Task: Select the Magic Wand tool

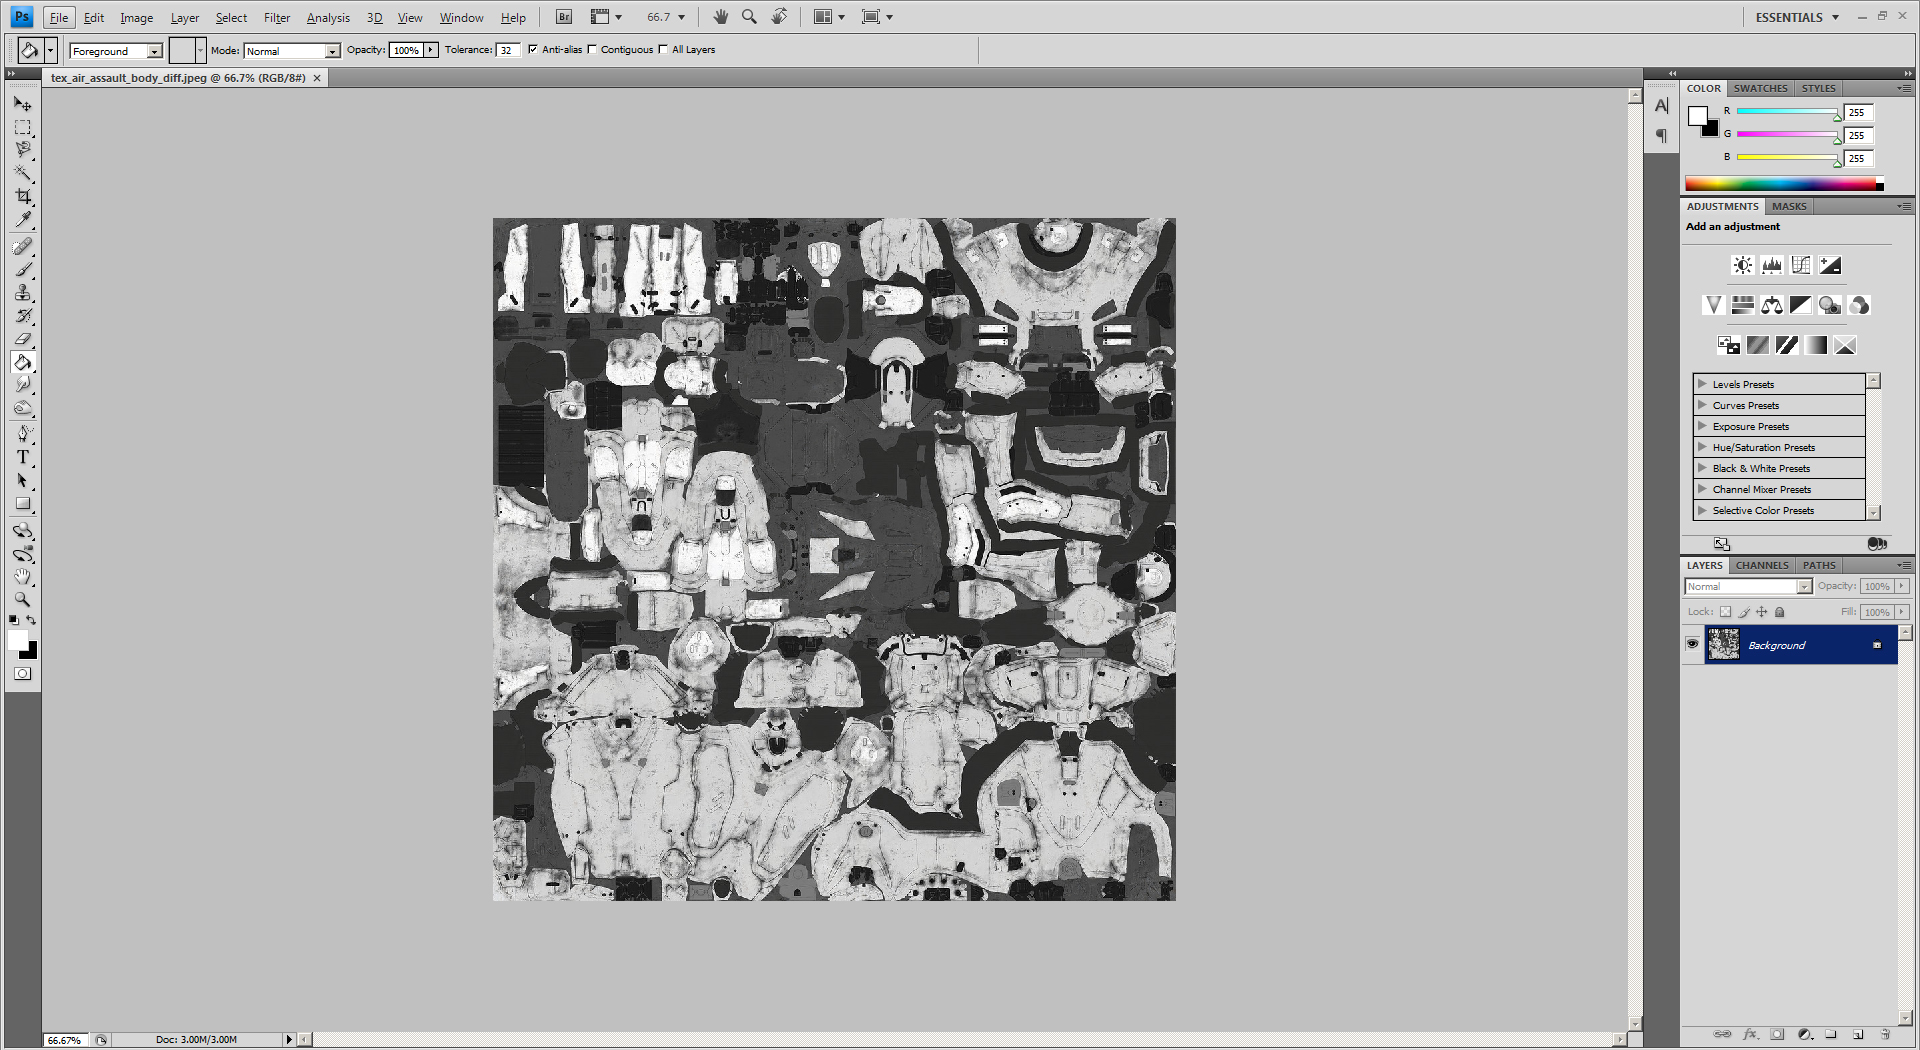Action: [x=22, y=173]
